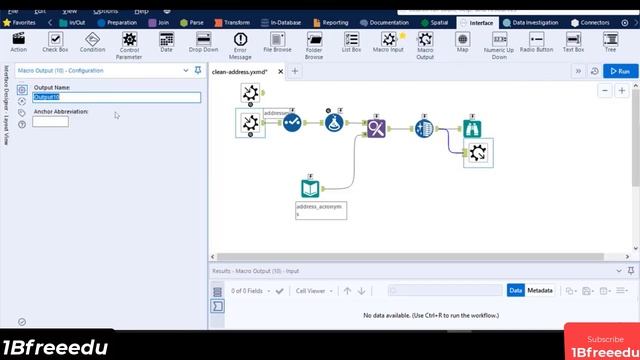Open the Documentation tool category
The width and height of the screenshot is (640, 360).
pyautogui.click(x=384, y=22)
